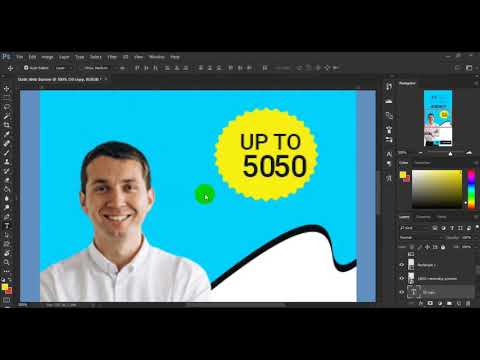Open the Filter menu

[112, 57]
